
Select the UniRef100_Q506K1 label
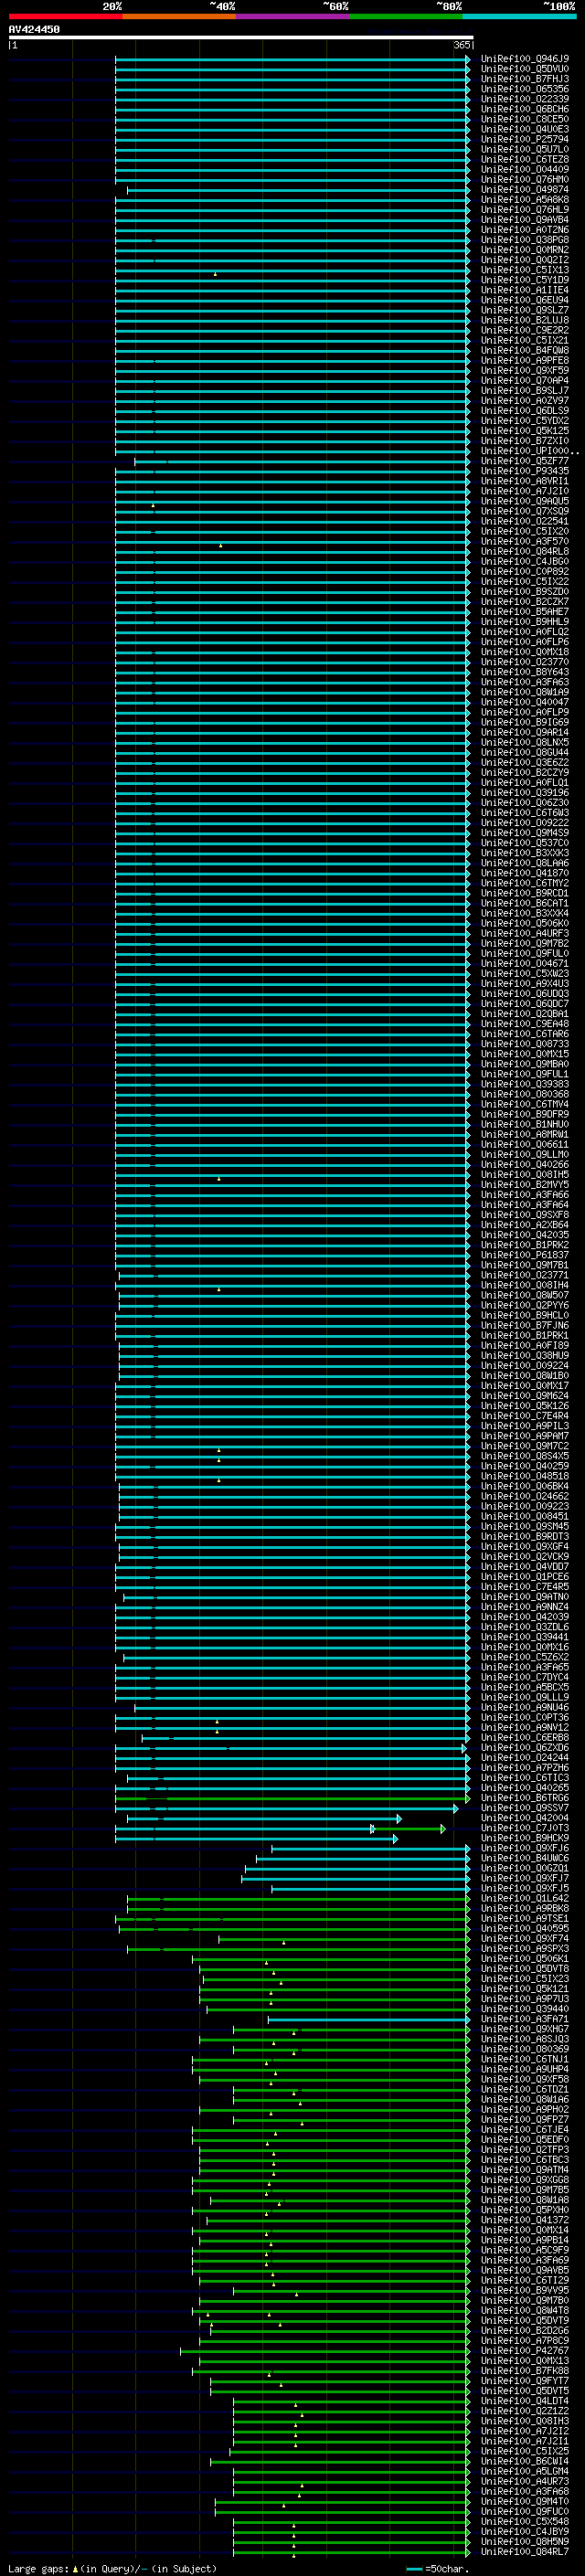click(524, 1958)
